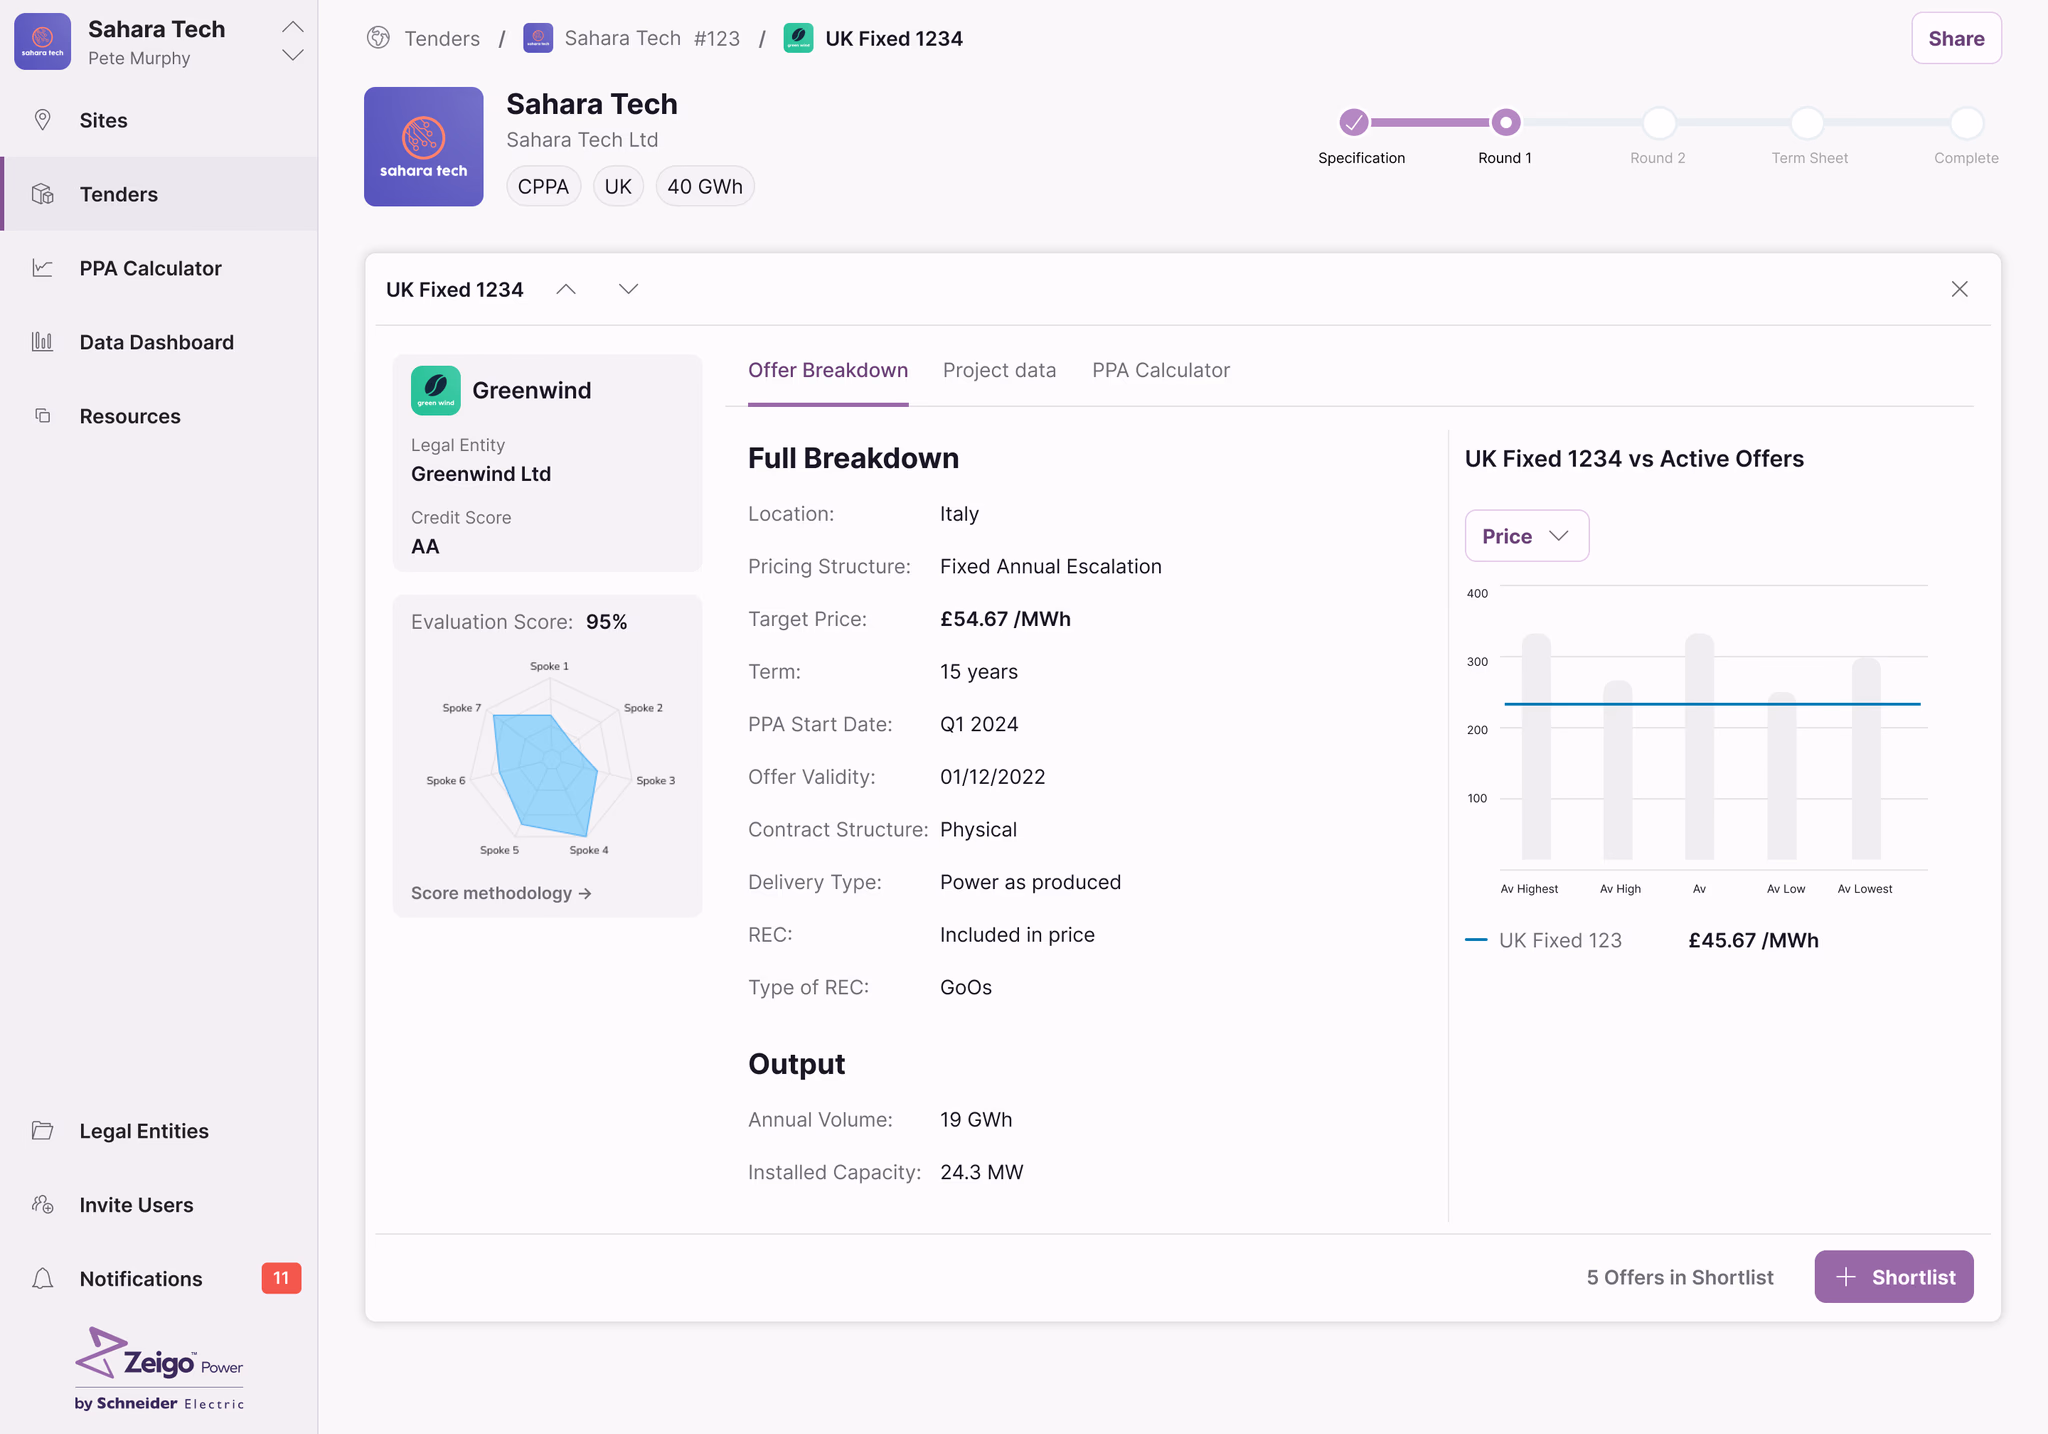Open Resources in the sidebar
This screenshot has width=2048, height=1434.
click(159, 416)
